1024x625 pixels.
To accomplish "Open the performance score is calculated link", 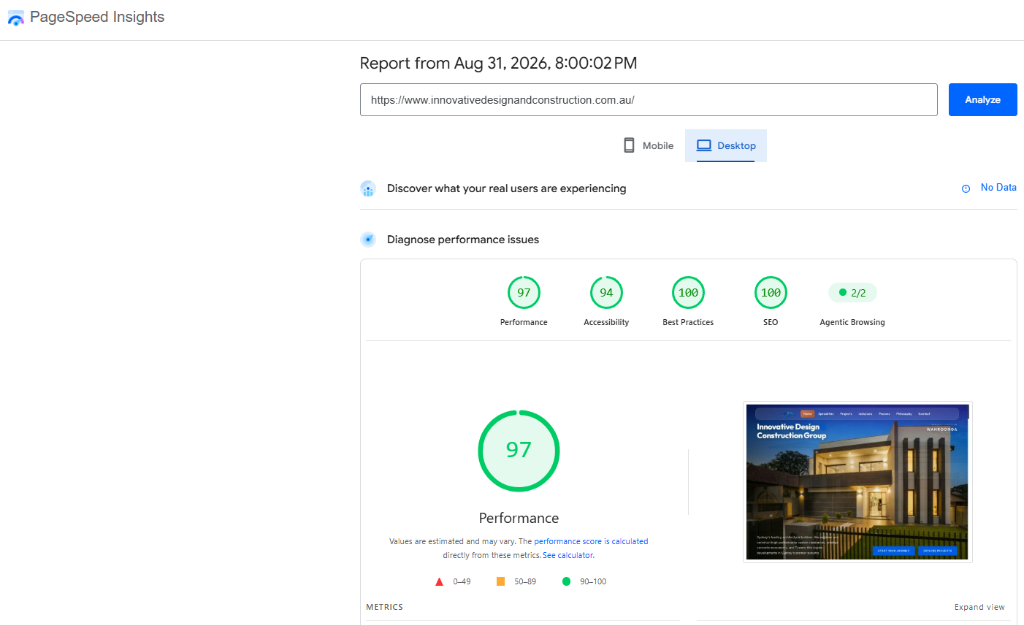I will tap(591, 541).
